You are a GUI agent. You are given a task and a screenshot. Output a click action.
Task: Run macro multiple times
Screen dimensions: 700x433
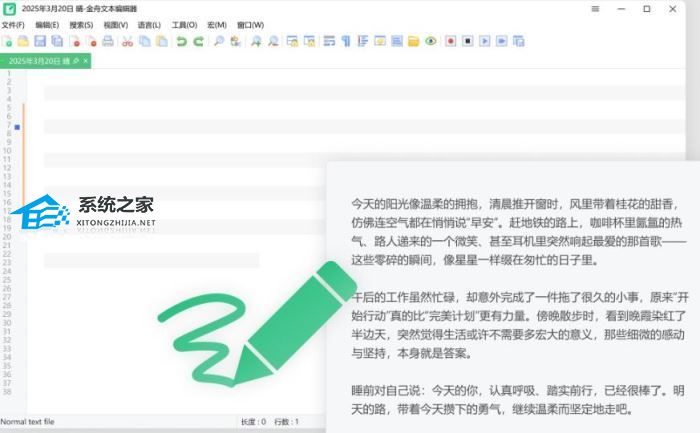[x=502, y=42]
